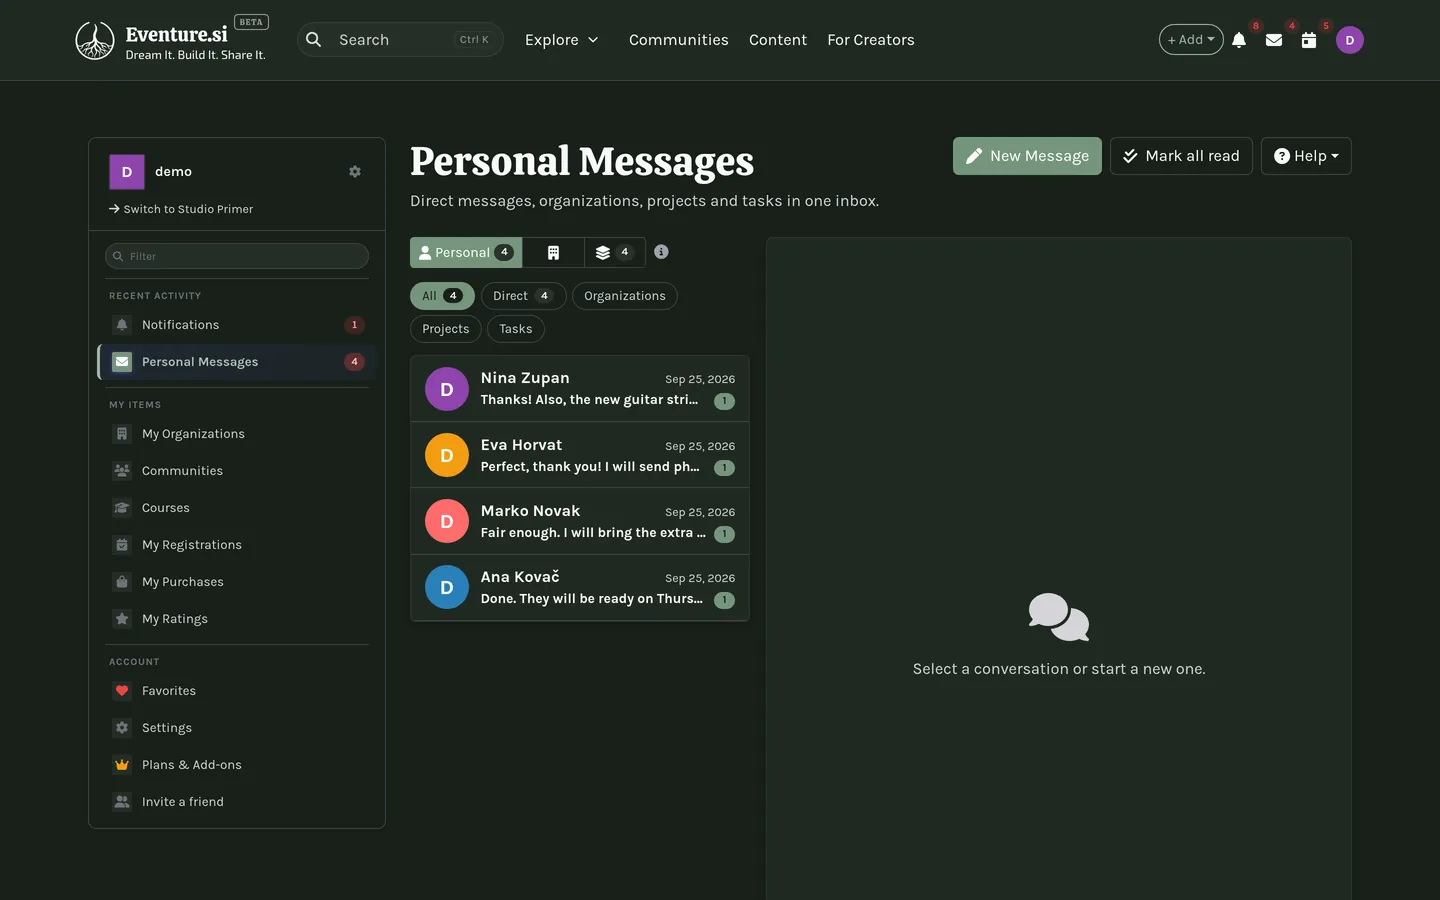
Task: Click Ana Kovač's blue avatar
Action: (447, 587)
